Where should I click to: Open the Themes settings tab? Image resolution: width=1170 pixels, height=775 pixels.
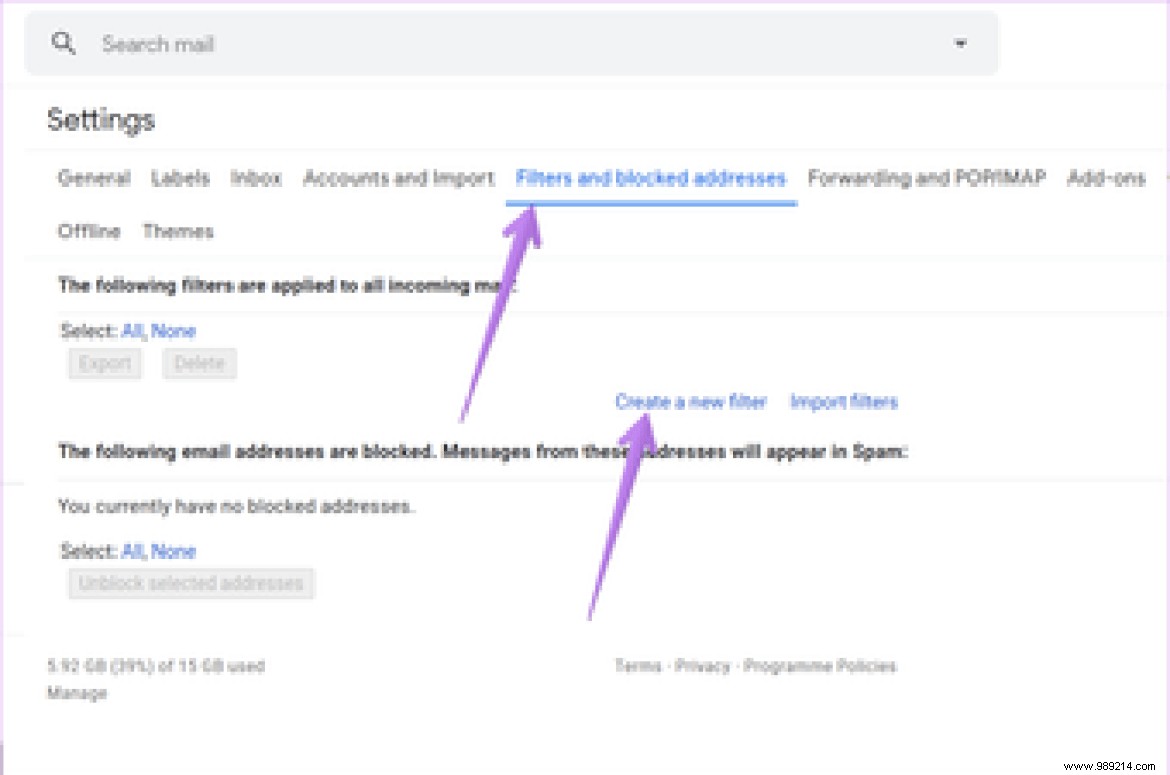179,230
